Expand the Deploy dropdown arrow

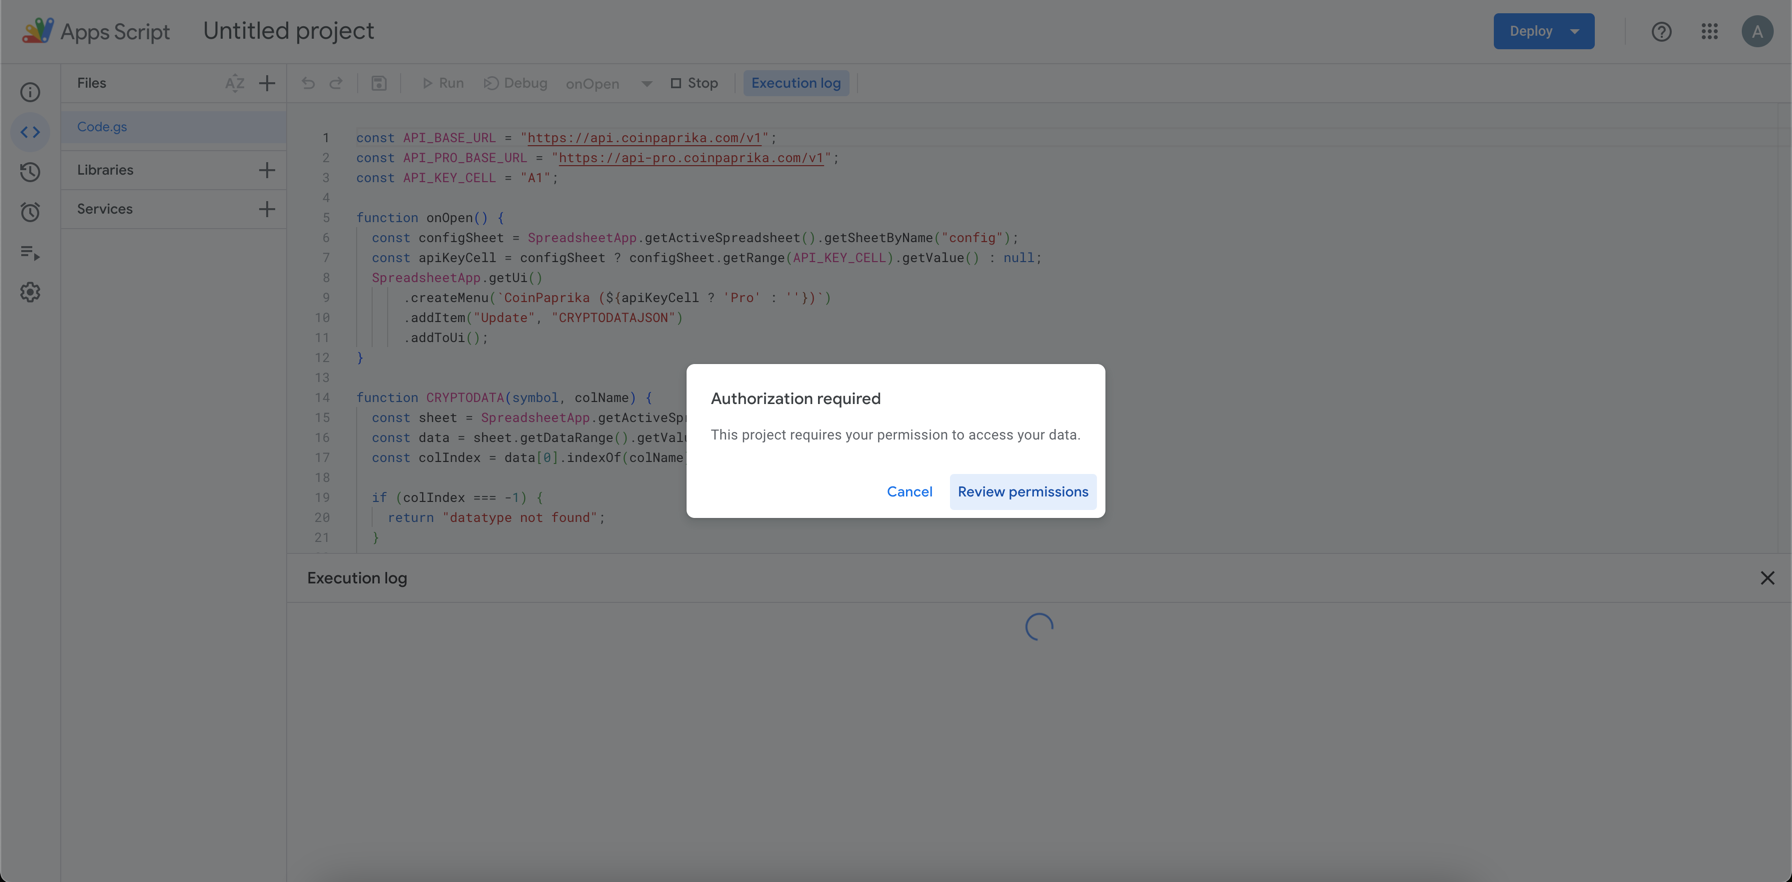click(1575, 31)
